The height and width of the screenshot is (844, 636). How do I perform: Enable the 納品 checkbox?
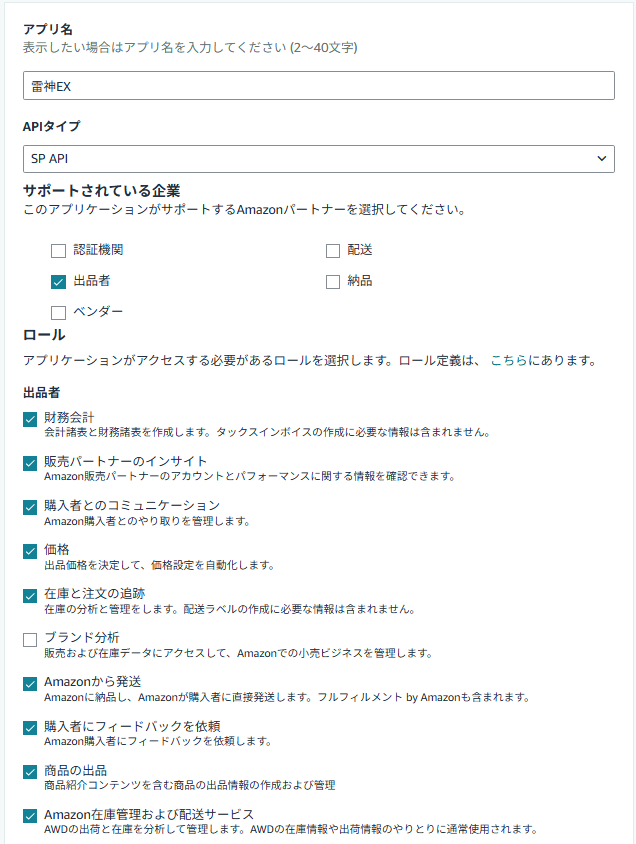point(333,282)
